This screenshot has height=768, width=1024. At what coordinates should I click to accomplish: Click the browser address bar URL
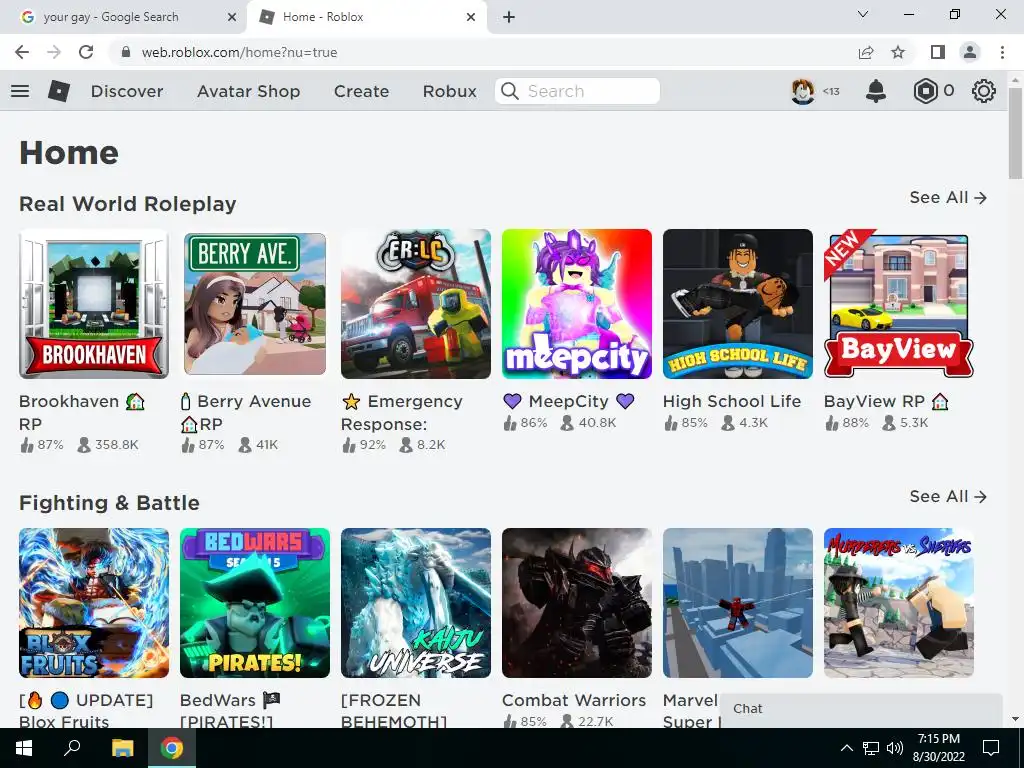point(240,52)
